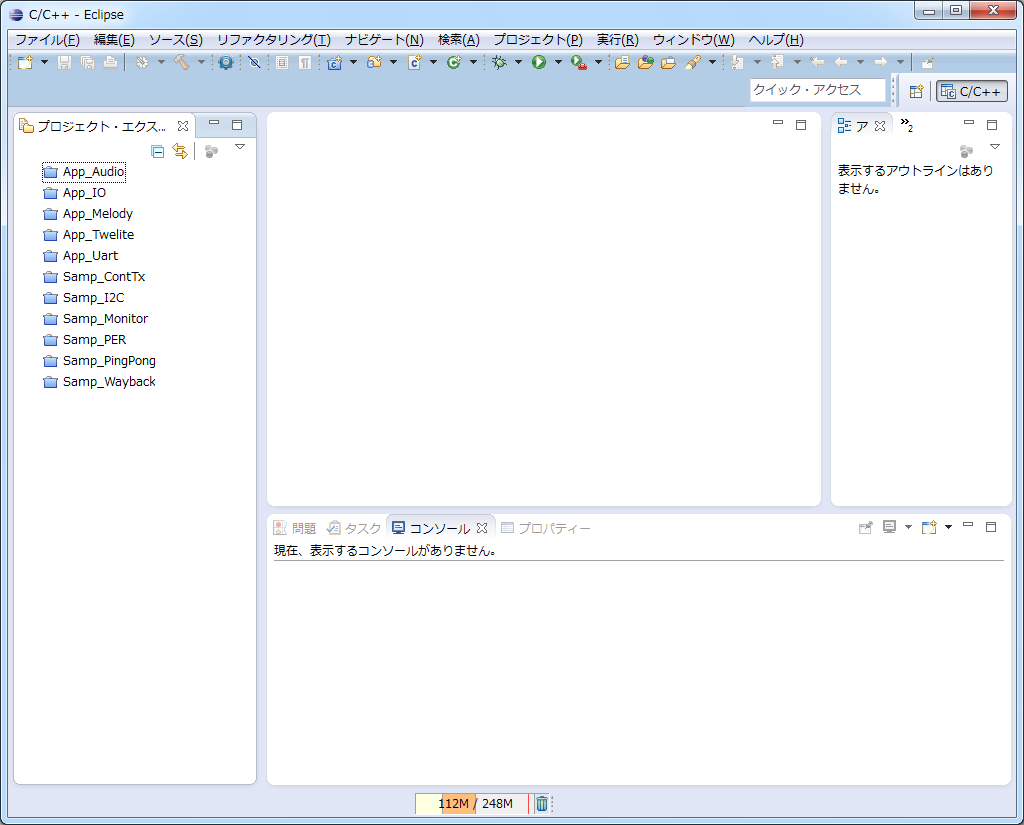Open the Debug bug dropdown arrow
The width and height of the screenshot is (1024, 825).
[x=519, y=63]
